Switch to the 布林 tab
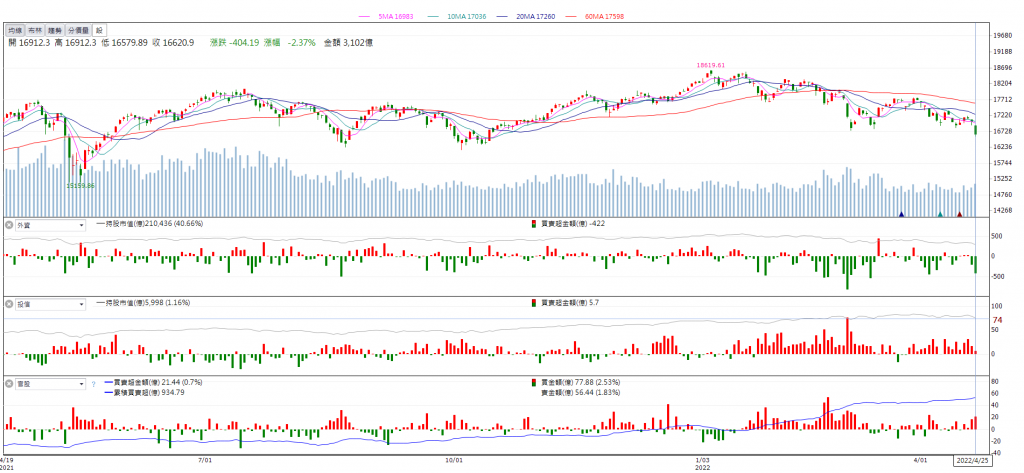 tap(35, 31)
